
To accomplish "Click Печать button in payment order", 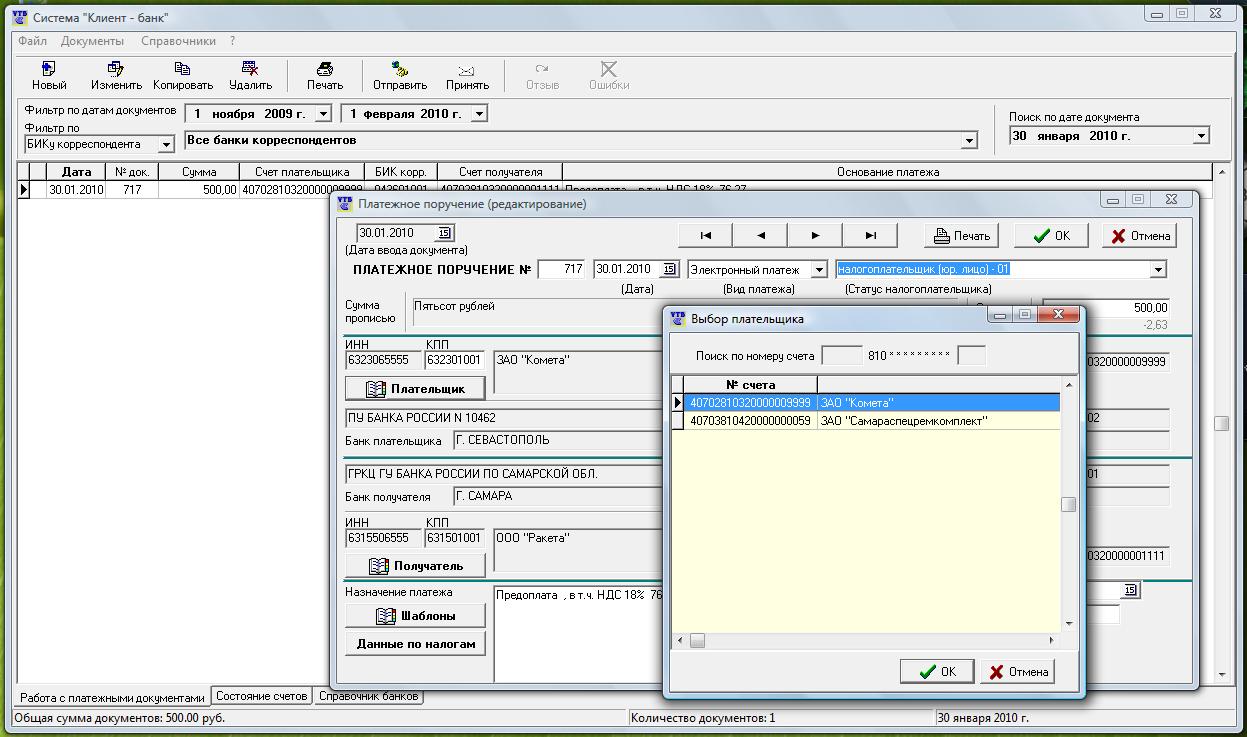I will [961, 236].
